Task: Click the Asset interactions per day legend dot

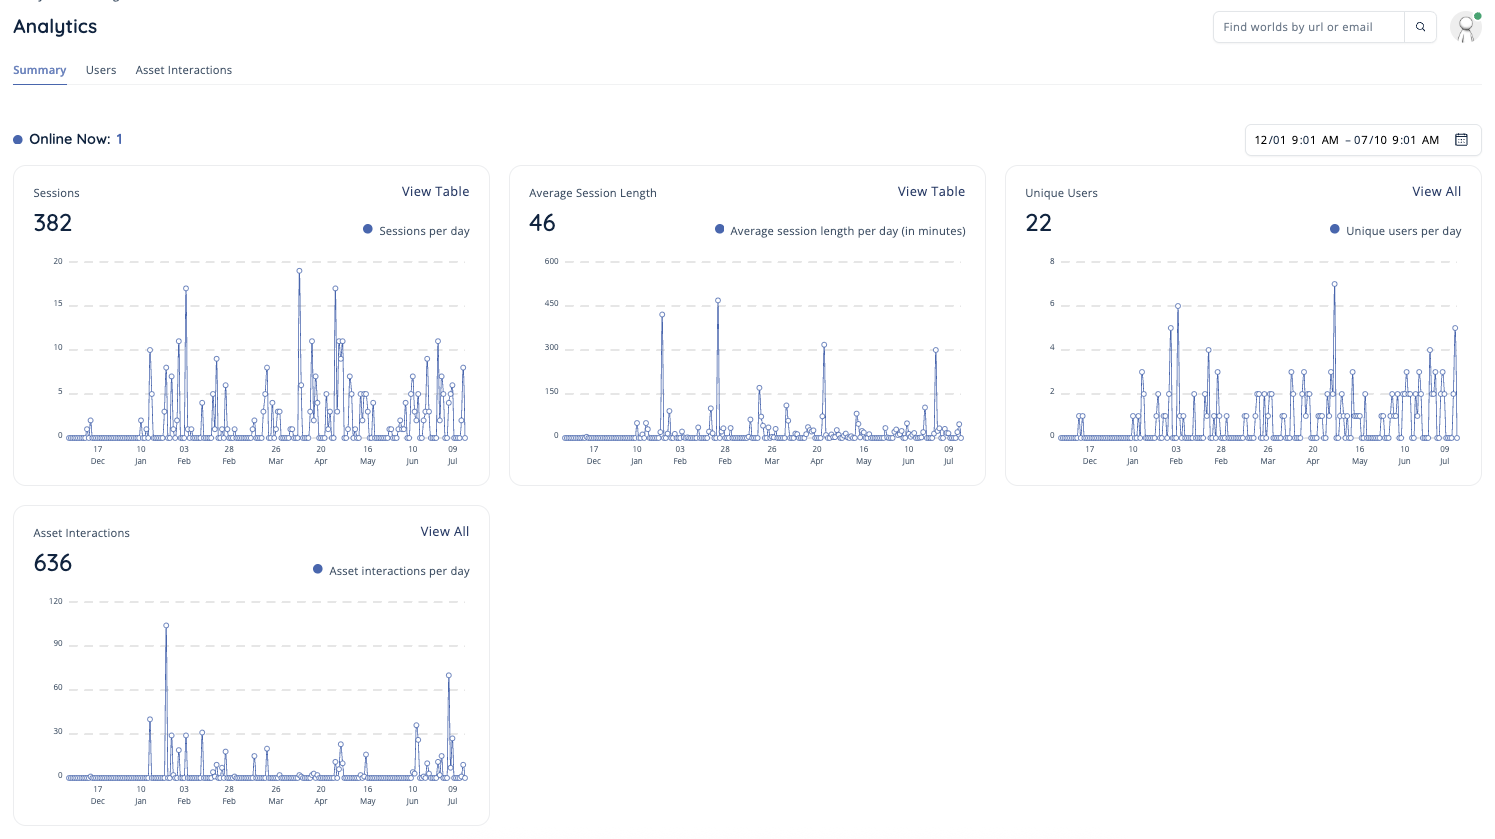Action: (x=318, y=569)
